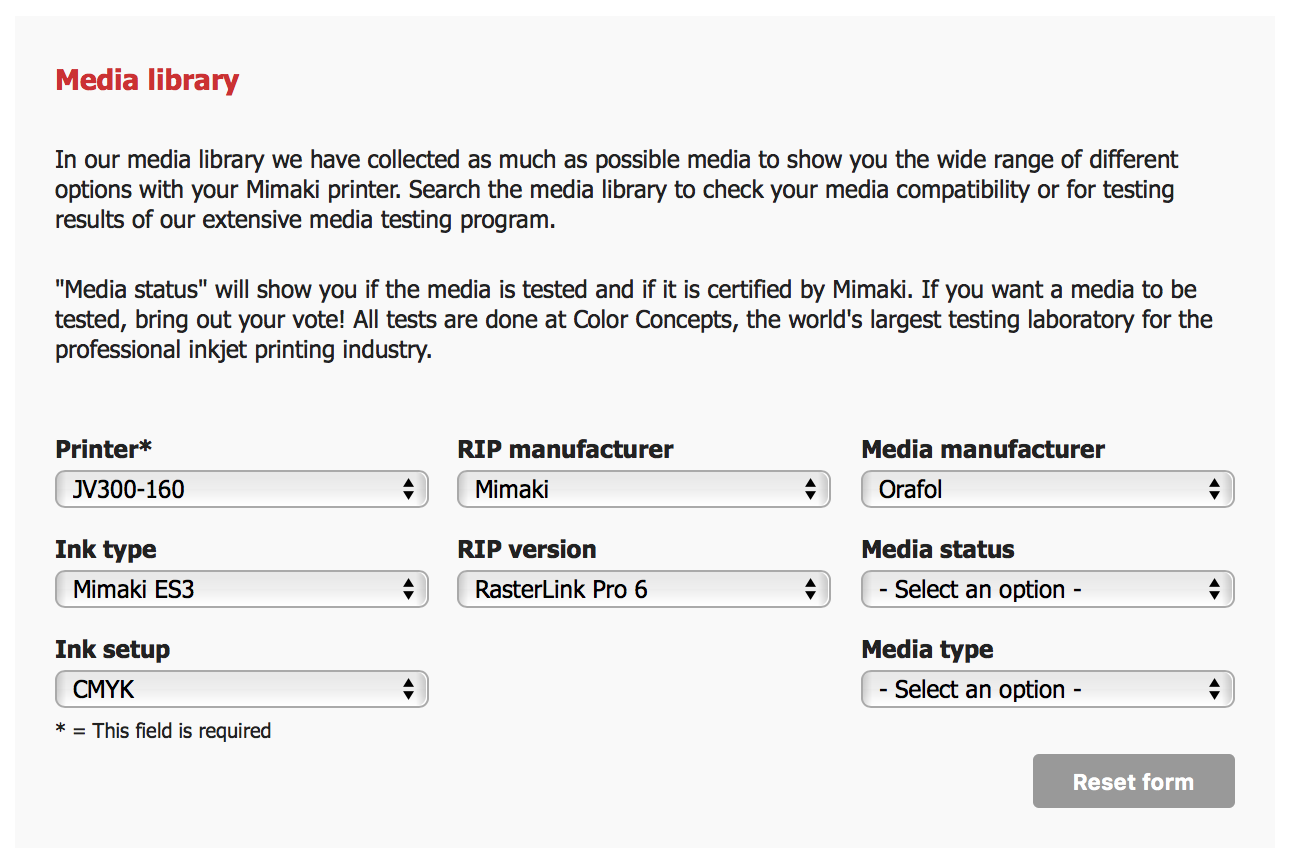Click the RIP version label
The width and height of the screenshot is (1290, 866).
click(527, 549)
